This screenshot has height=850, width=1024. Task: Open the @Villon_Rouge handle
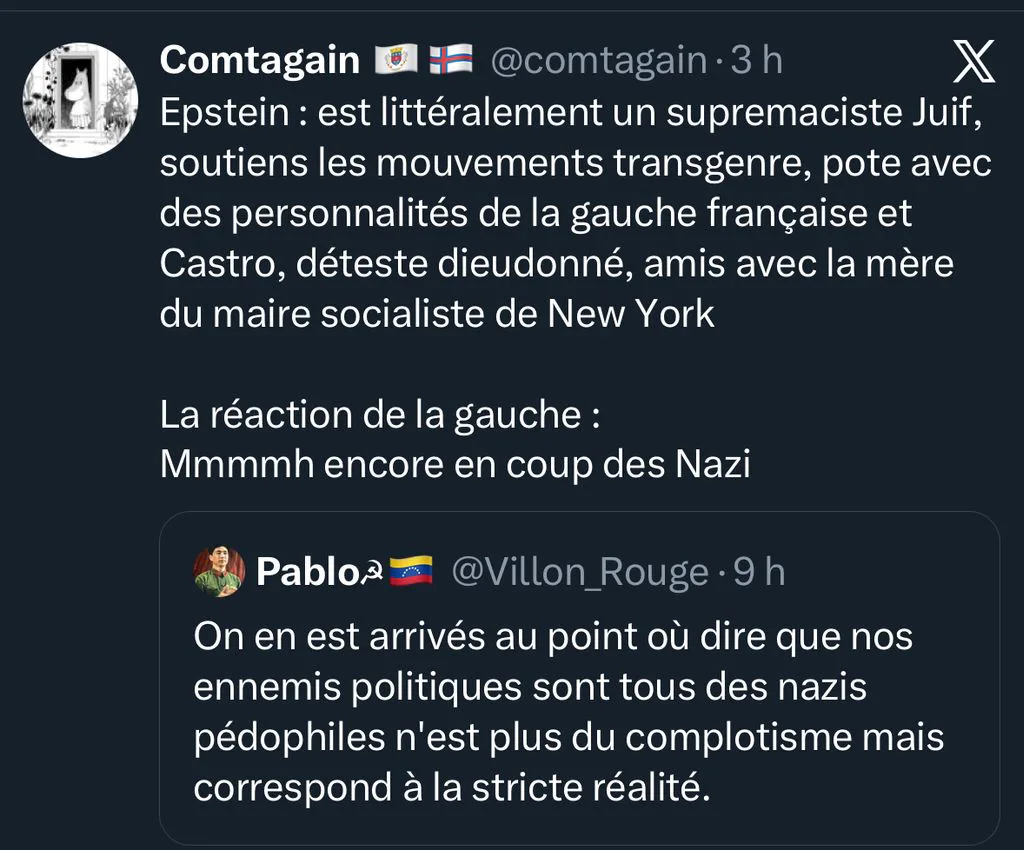tap(580, 573)
